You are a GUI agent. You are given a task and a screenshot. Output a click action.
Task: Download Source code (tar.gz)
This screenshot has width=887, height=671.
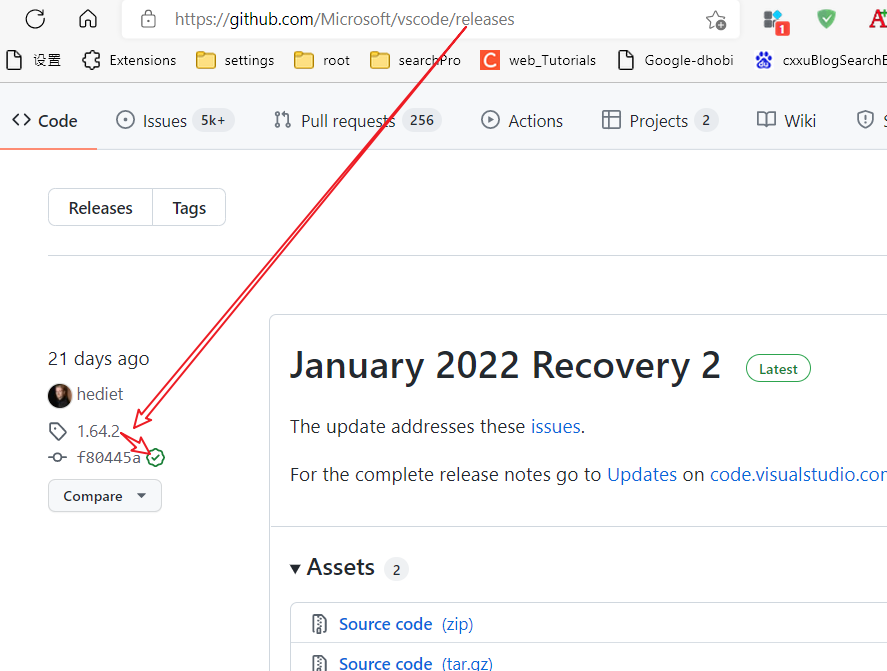click(416, 663)
